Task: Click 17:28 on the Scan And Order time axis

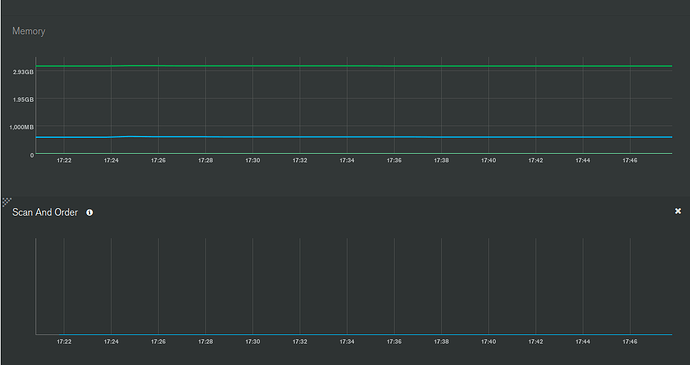Action: click(206, 342)
